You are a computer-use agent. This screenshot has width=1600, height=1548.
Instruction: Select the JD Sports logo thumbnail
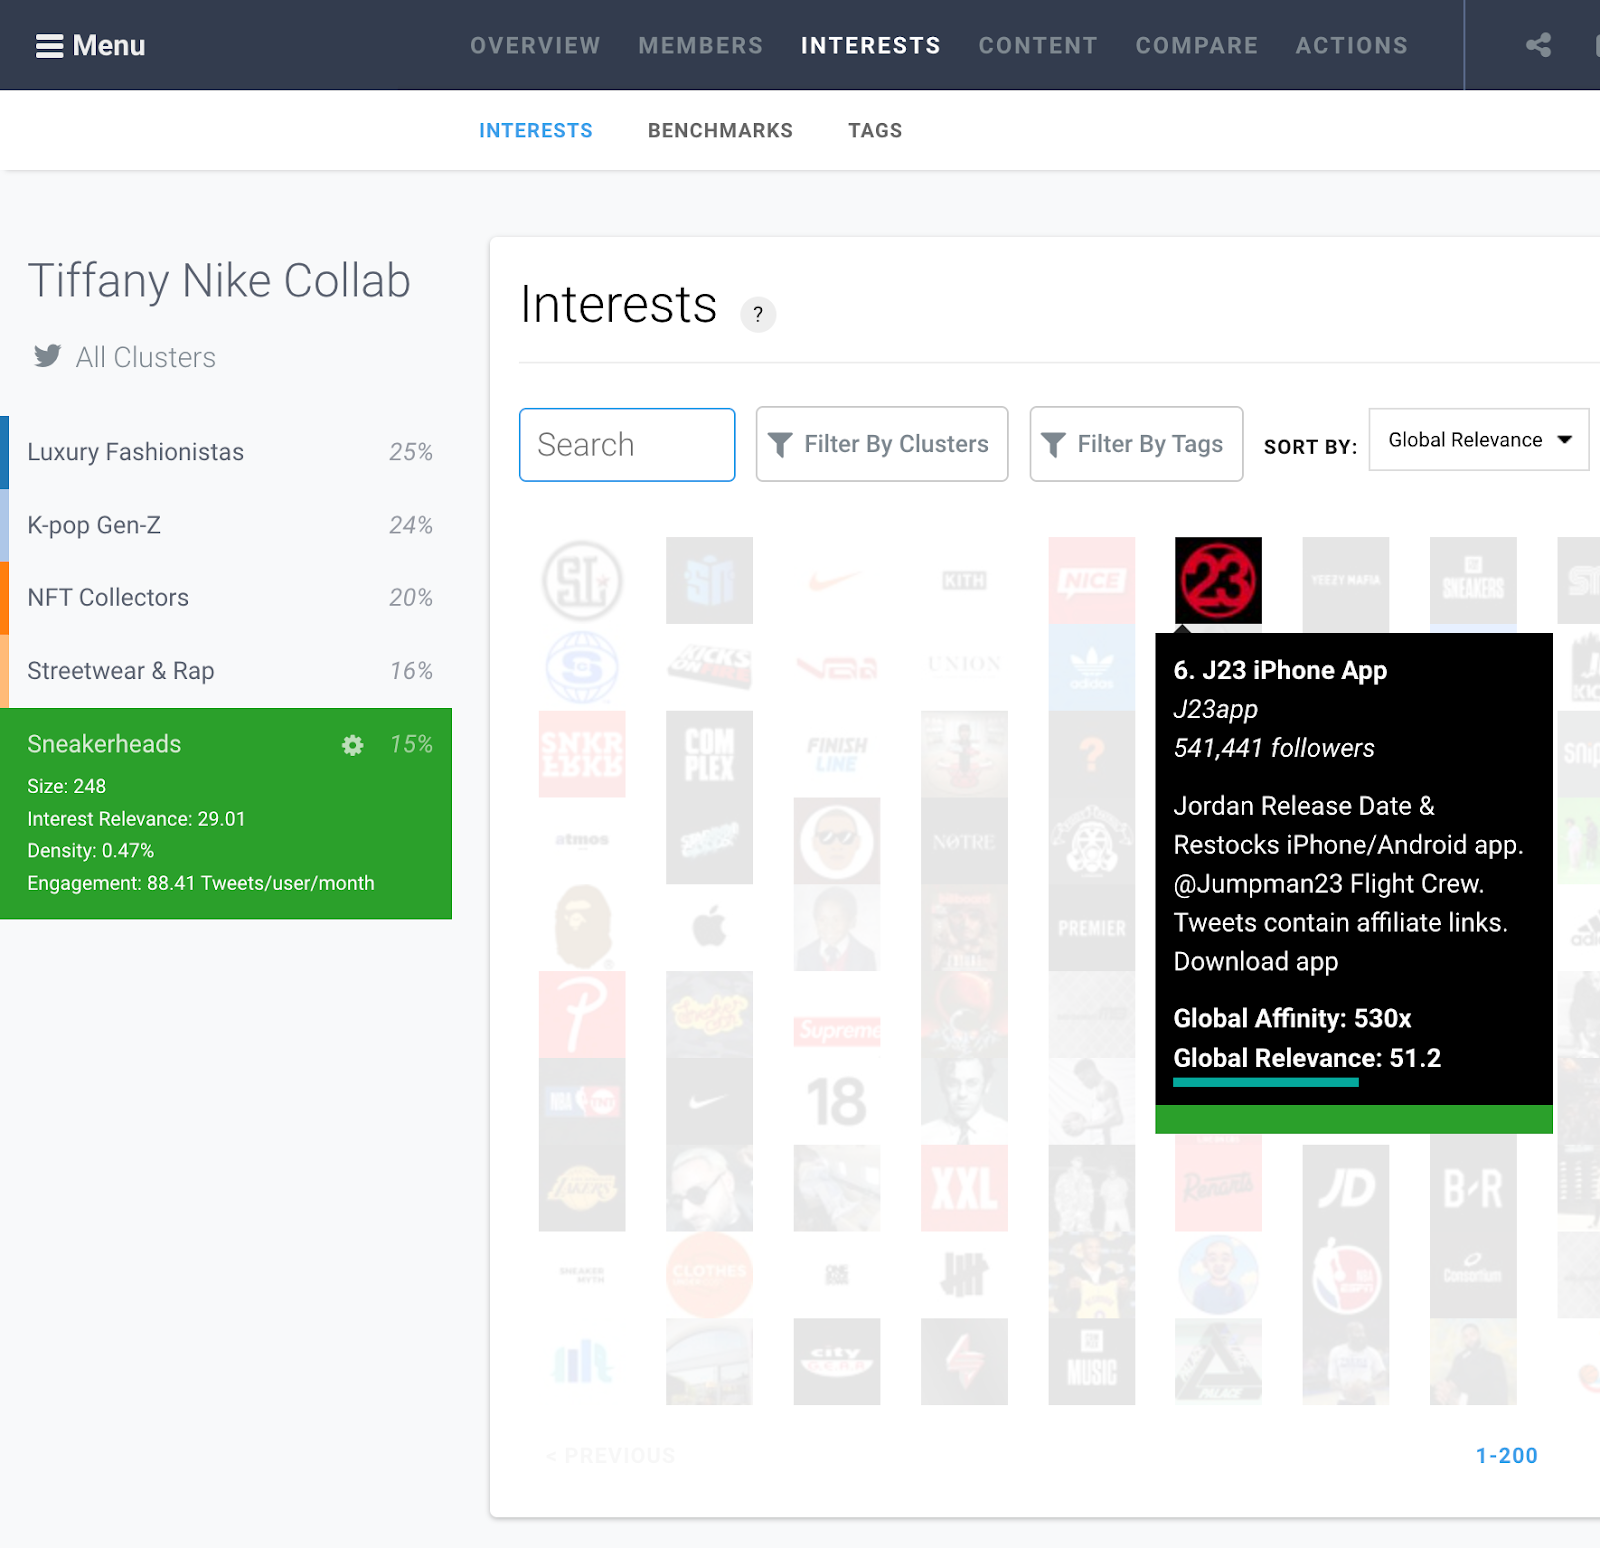coord(1345,1188)
